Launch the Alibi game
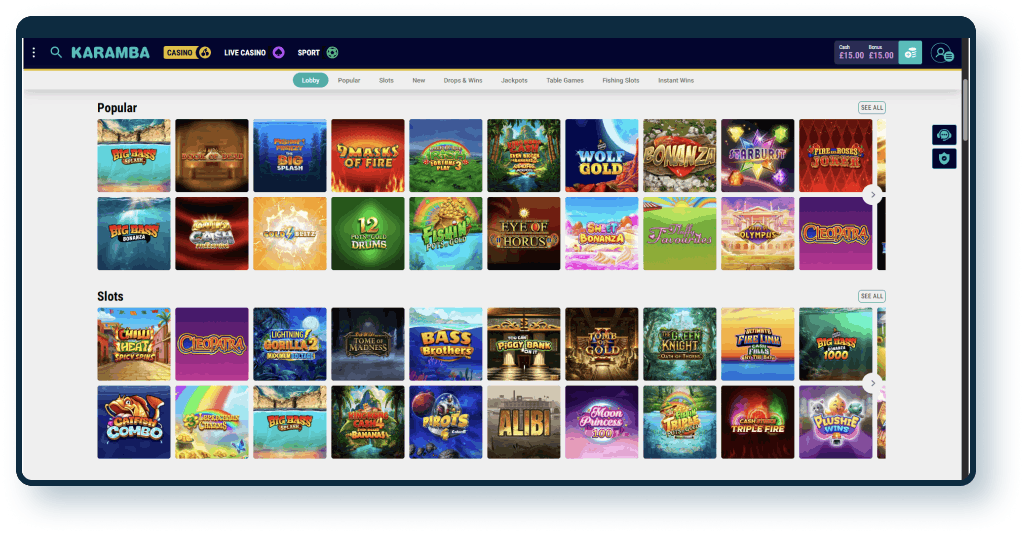 pyautogui.click(x=524, y=422)
